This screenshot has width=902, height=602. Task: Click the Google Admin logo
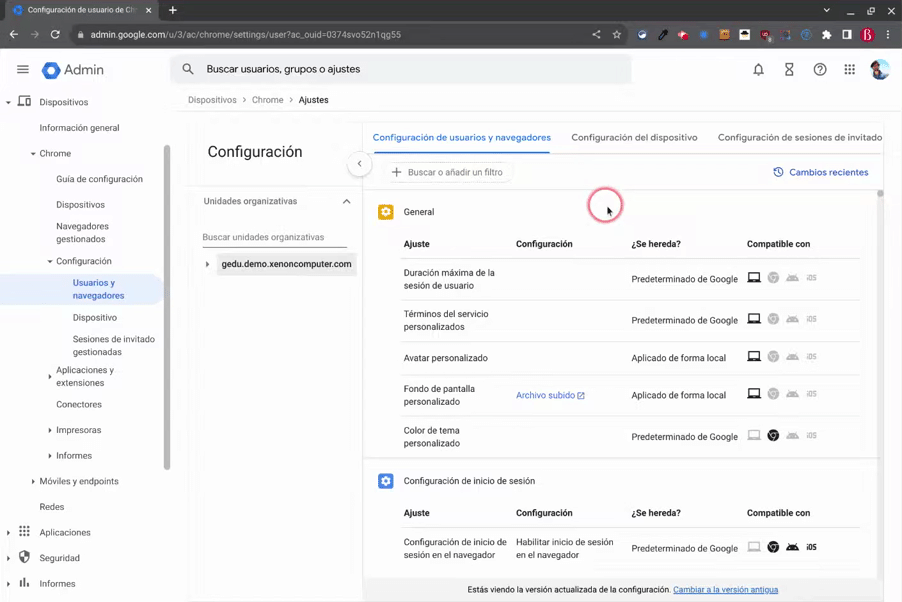coord(73,70)
